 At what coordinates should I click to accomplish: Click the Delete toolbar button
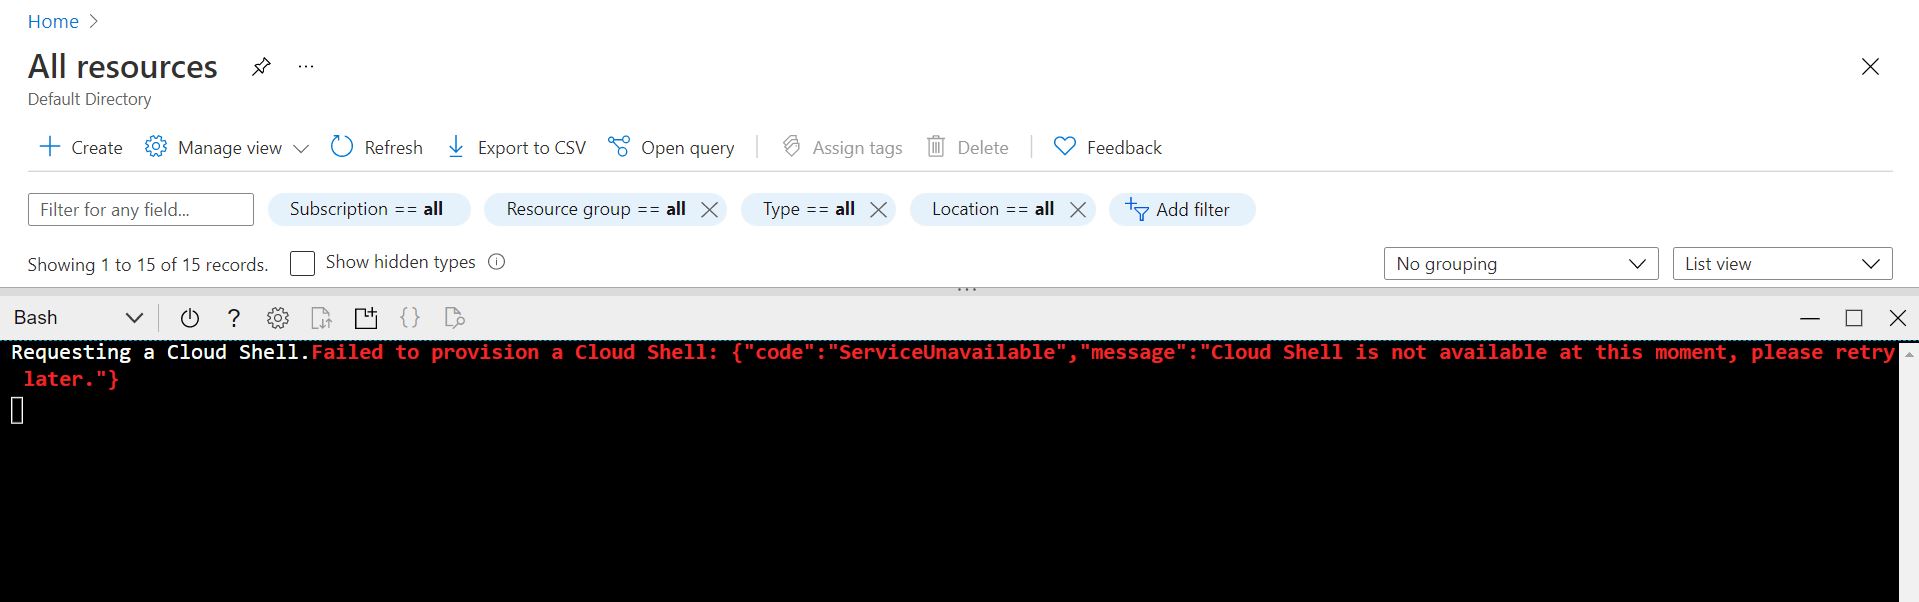(967, 147)
